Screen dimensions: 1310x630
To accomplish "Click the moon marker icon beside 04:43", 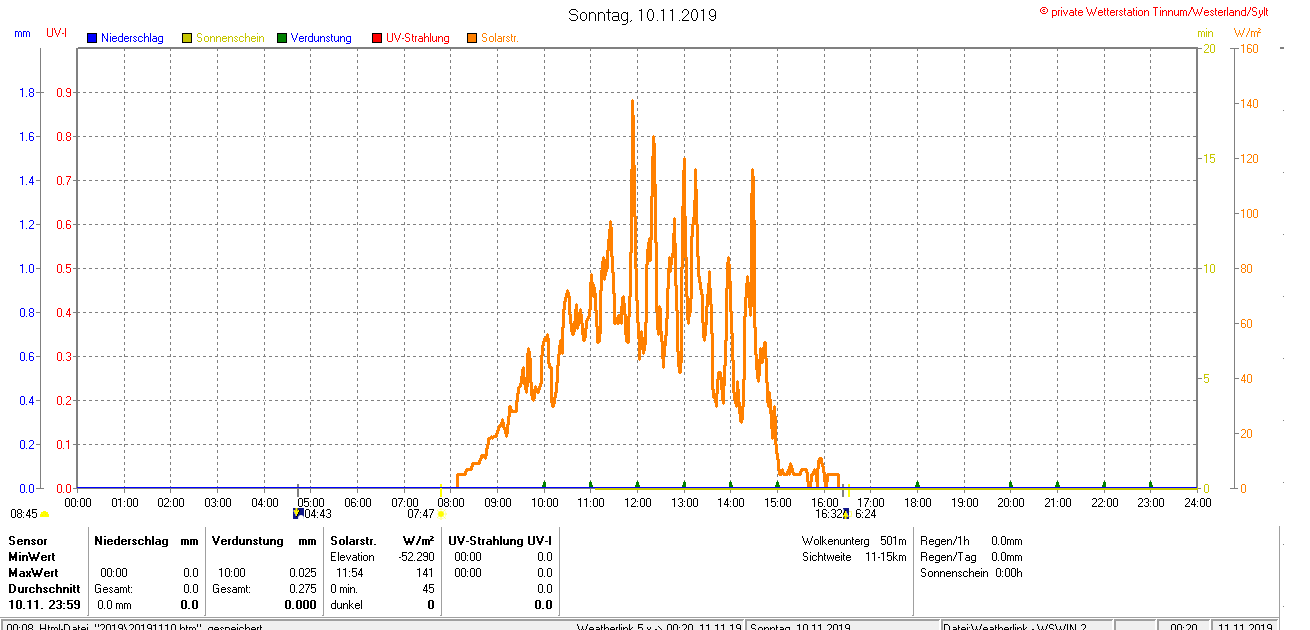I will (297, 513).
